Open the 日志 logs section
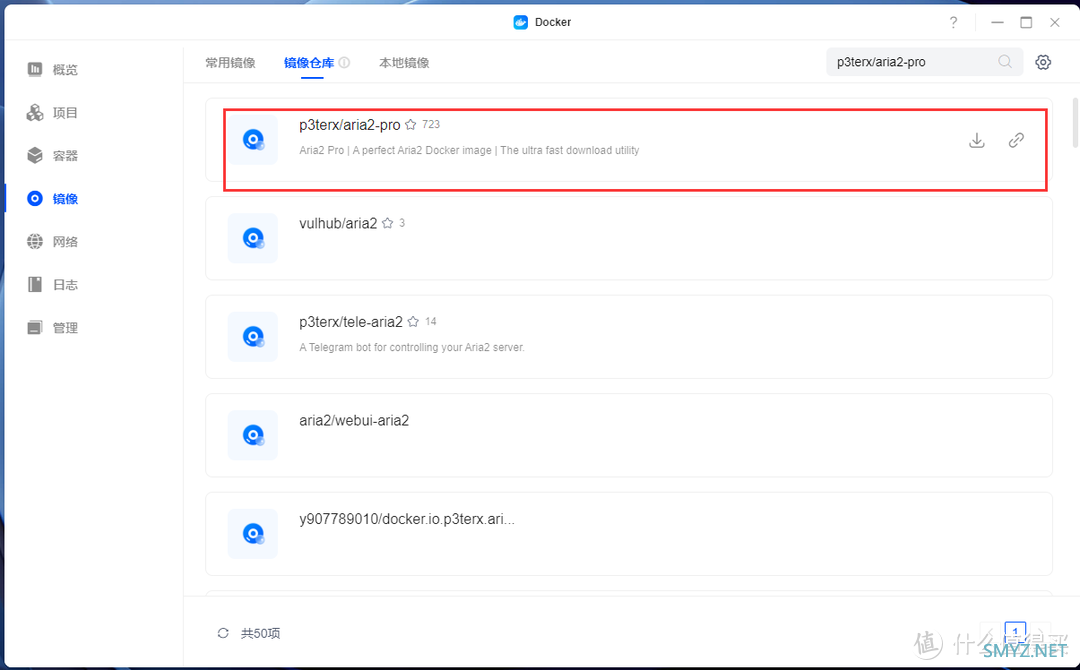This screenshot has height=670, width=1080. tap(52, 285)
